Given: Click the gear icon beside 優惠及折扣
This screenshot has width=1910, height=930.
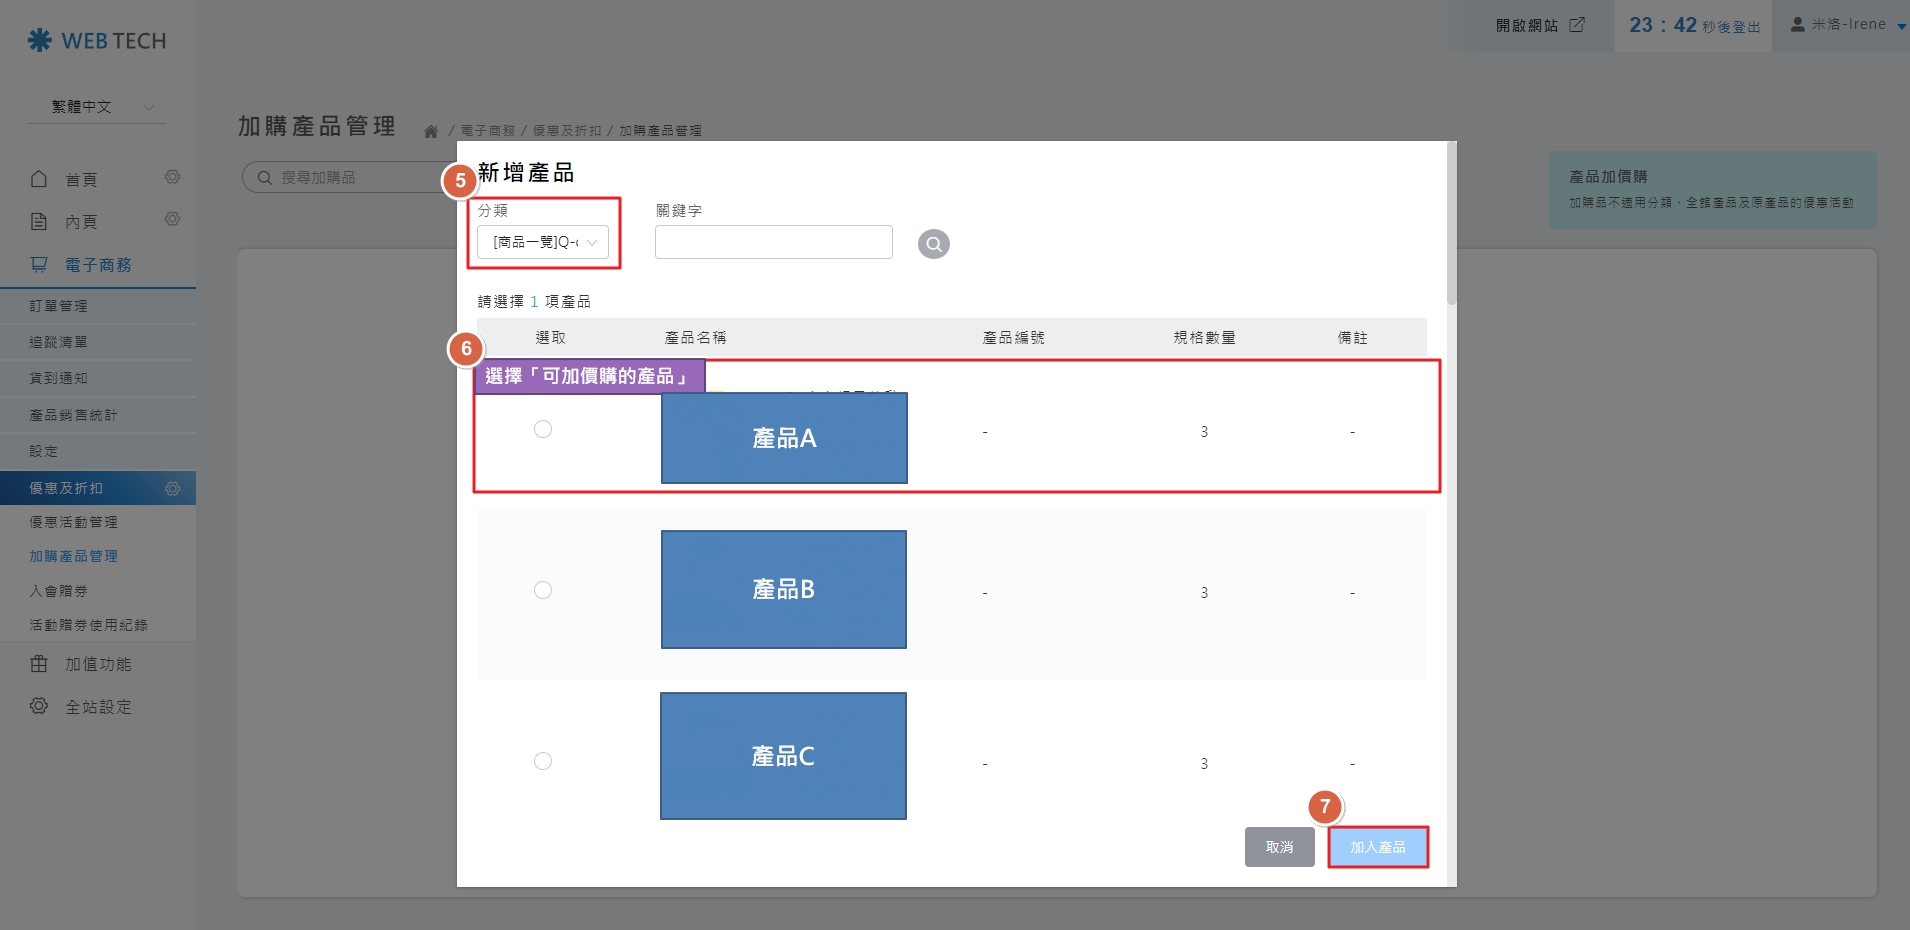Looking at the screenshot, I should click(172, 488).
